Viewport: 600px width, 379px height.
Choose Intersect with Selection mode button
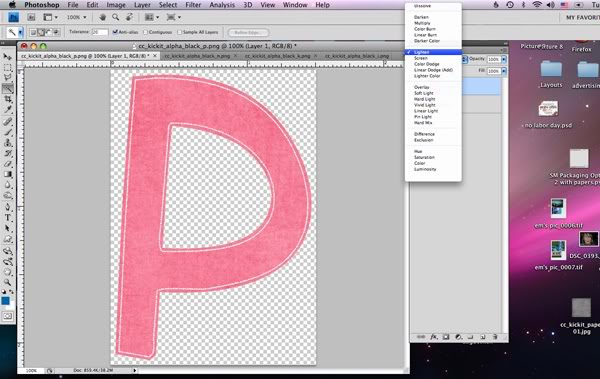56,33
